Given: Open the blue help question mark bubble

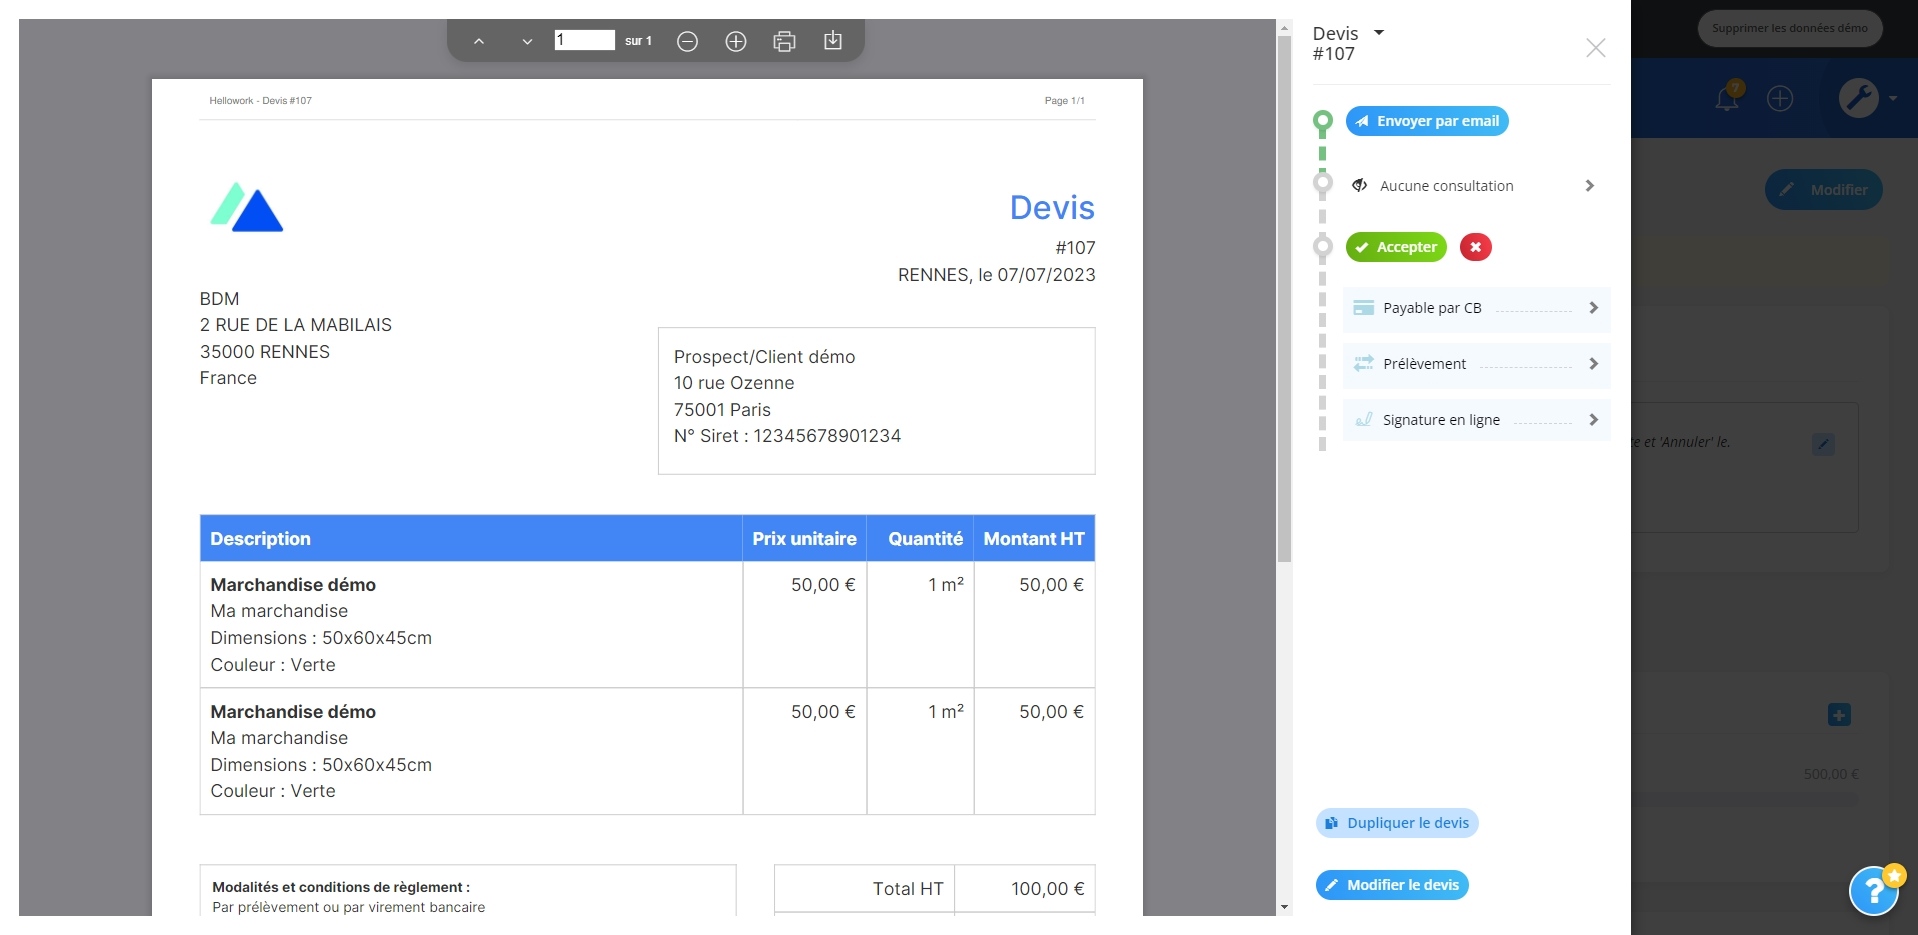Looking at the screenshot, I should click(1874, 890).
